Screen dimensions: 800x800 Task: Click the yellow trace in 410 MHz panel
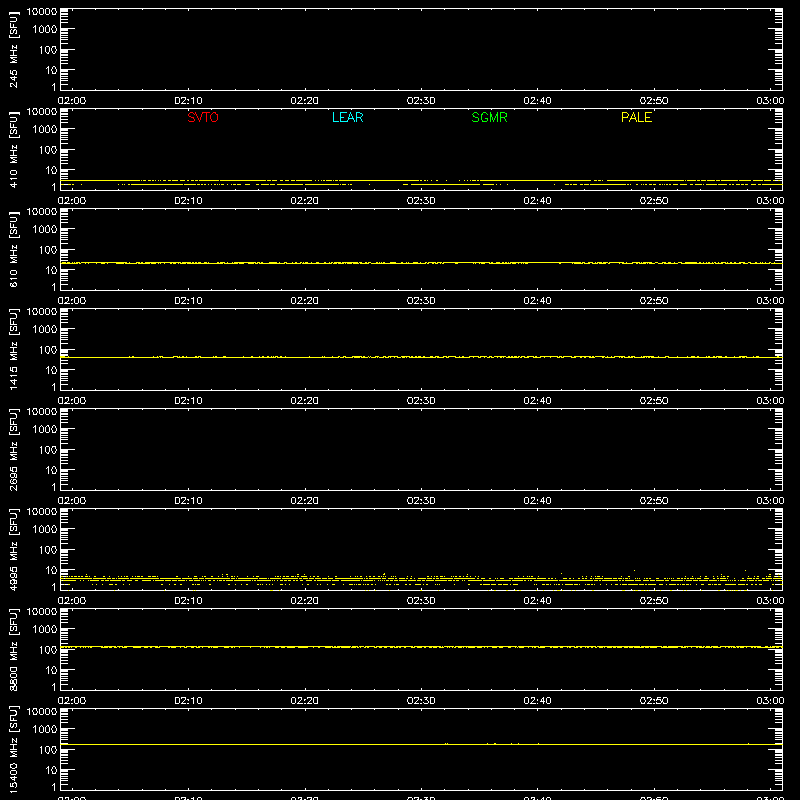(x=421, y=181)
